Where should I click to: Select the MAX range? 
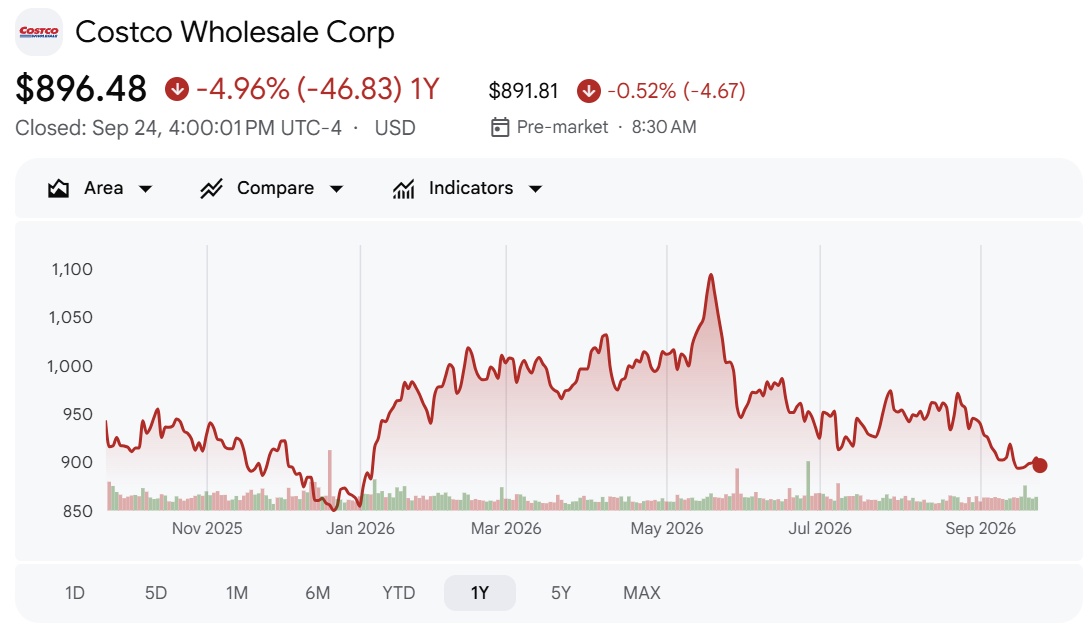pyautogui.click(x=642, y=593)
